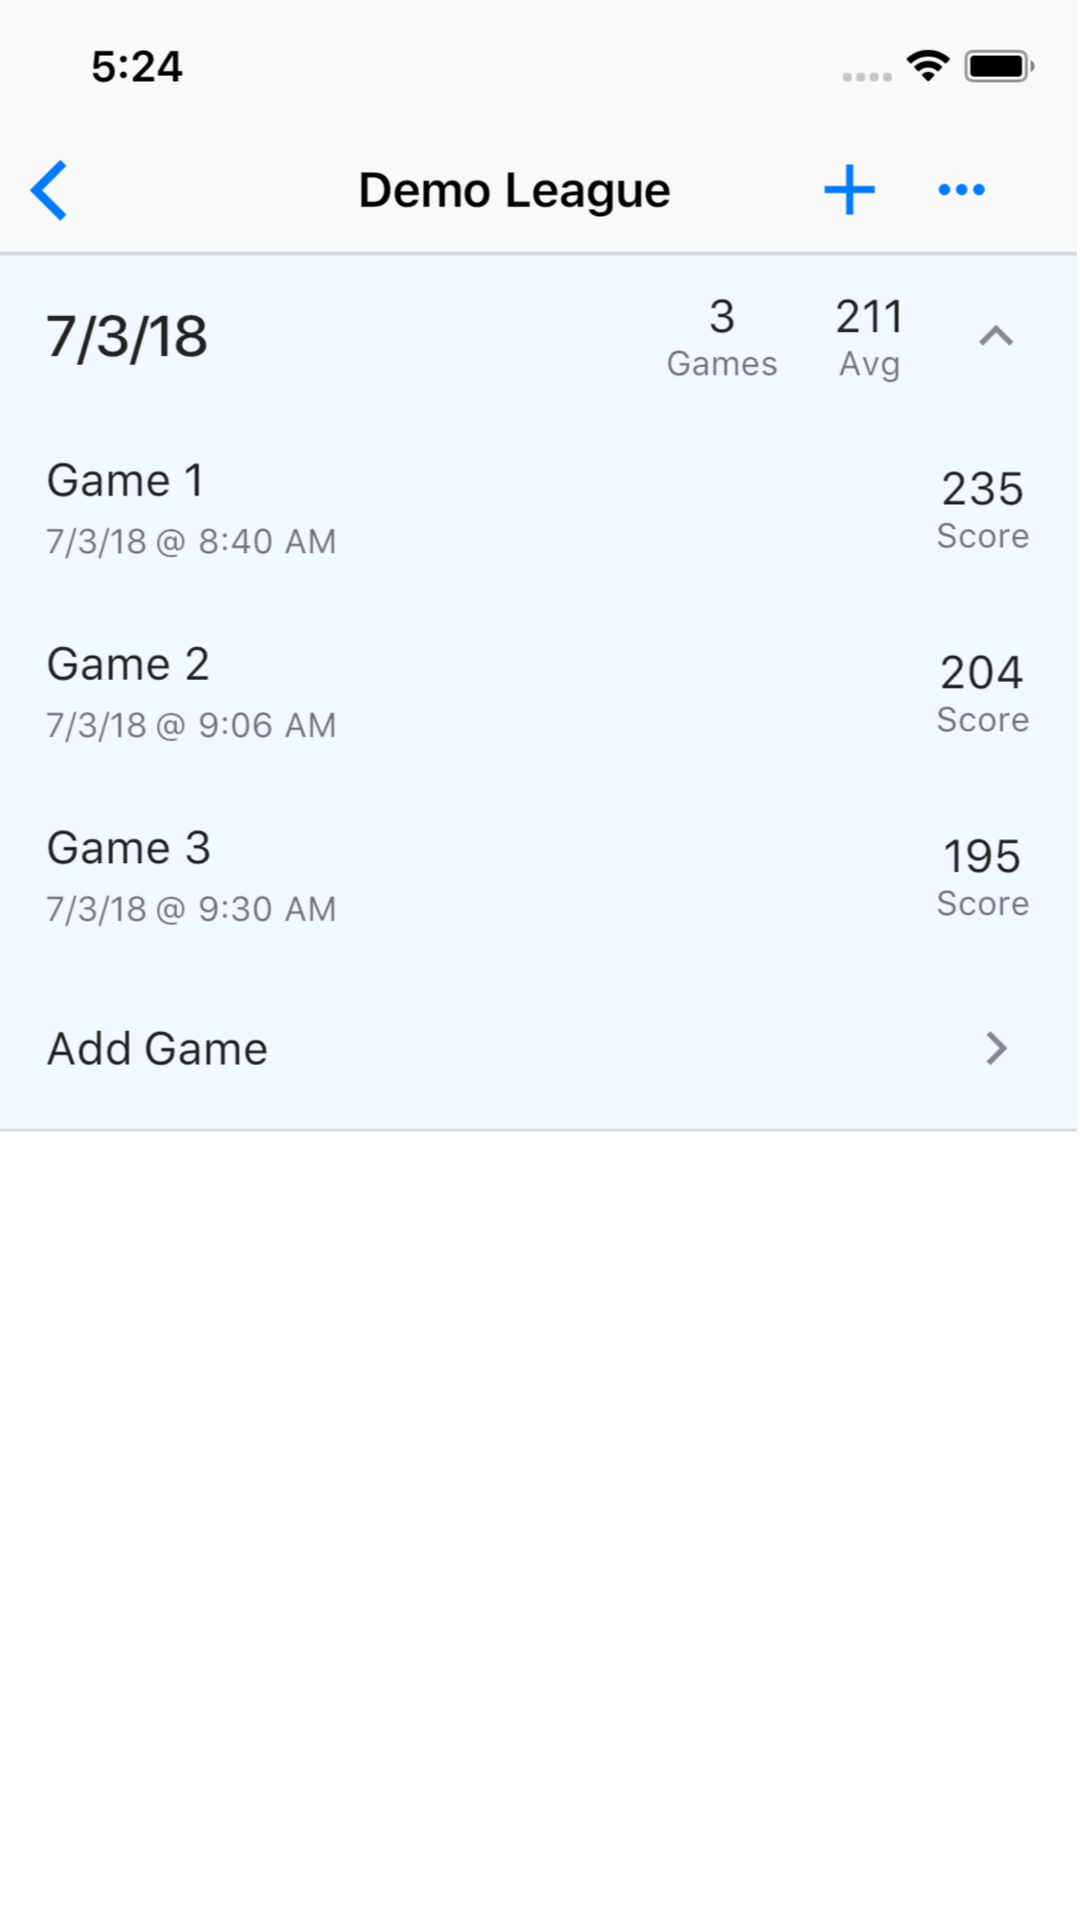Tap the 211 Avg stat
This screenshot has width=1080, height=1920.
click(869, 337)
